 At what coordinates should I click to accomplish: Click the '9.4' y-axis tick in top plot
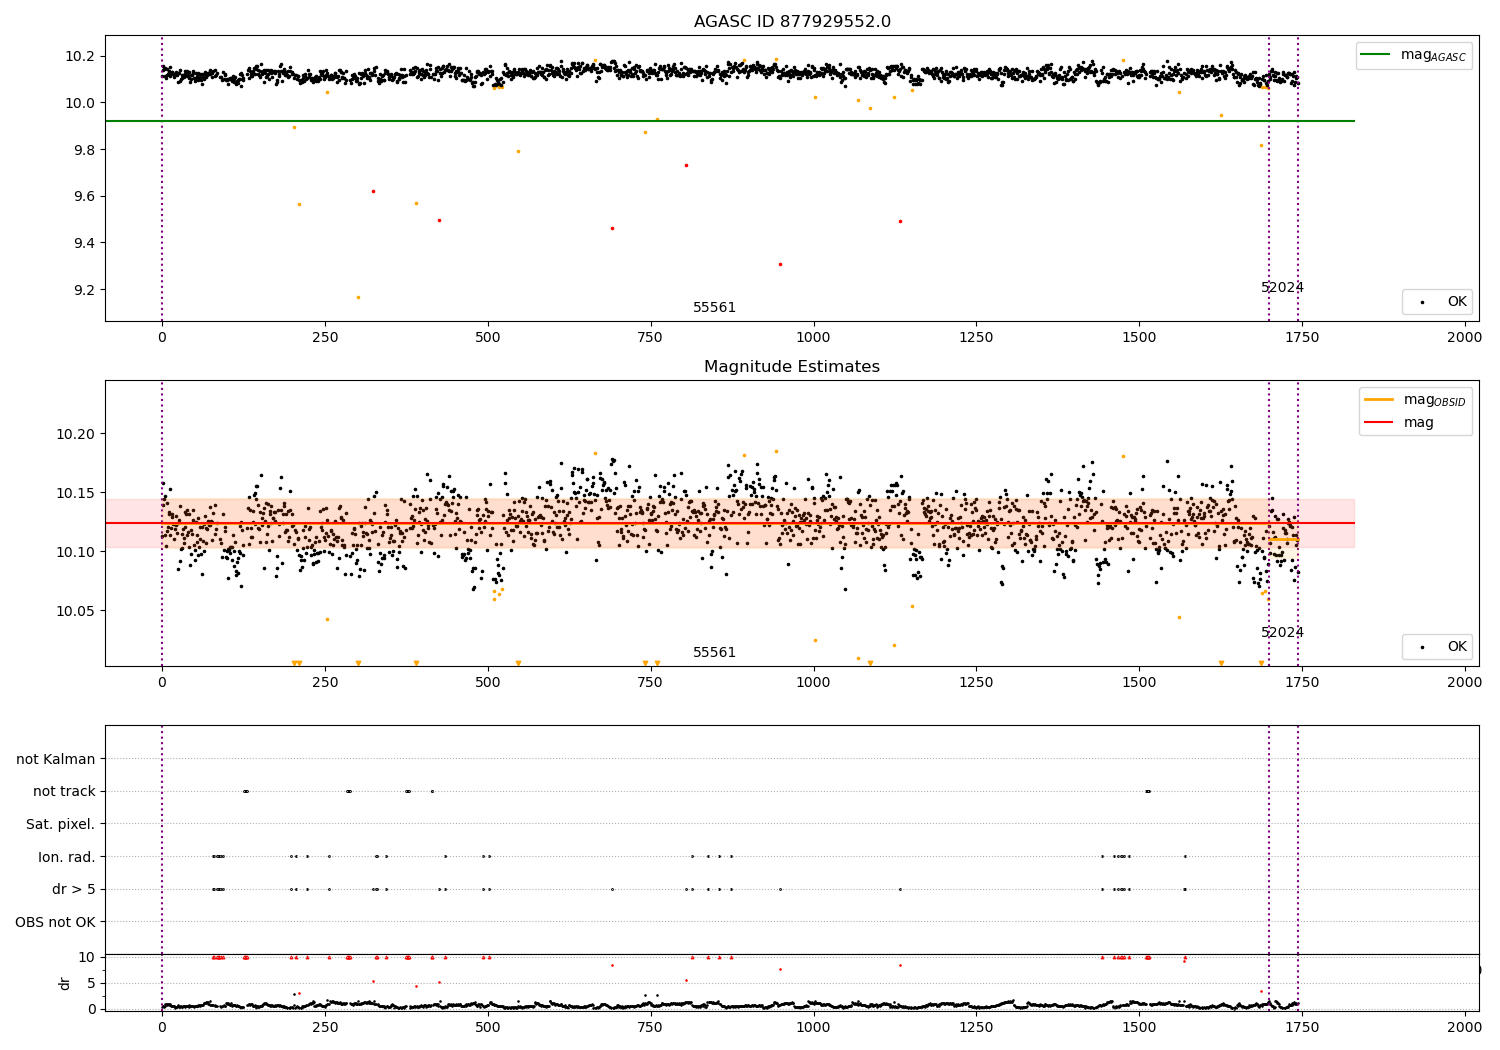(x=84, y=243)
